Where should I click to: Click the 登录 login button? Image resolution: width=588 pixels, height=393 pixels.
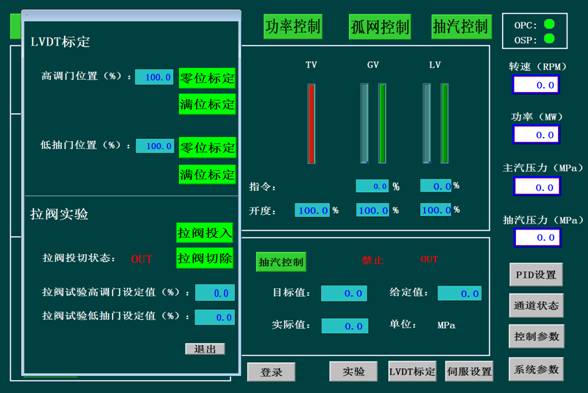(x=271, y=372)
